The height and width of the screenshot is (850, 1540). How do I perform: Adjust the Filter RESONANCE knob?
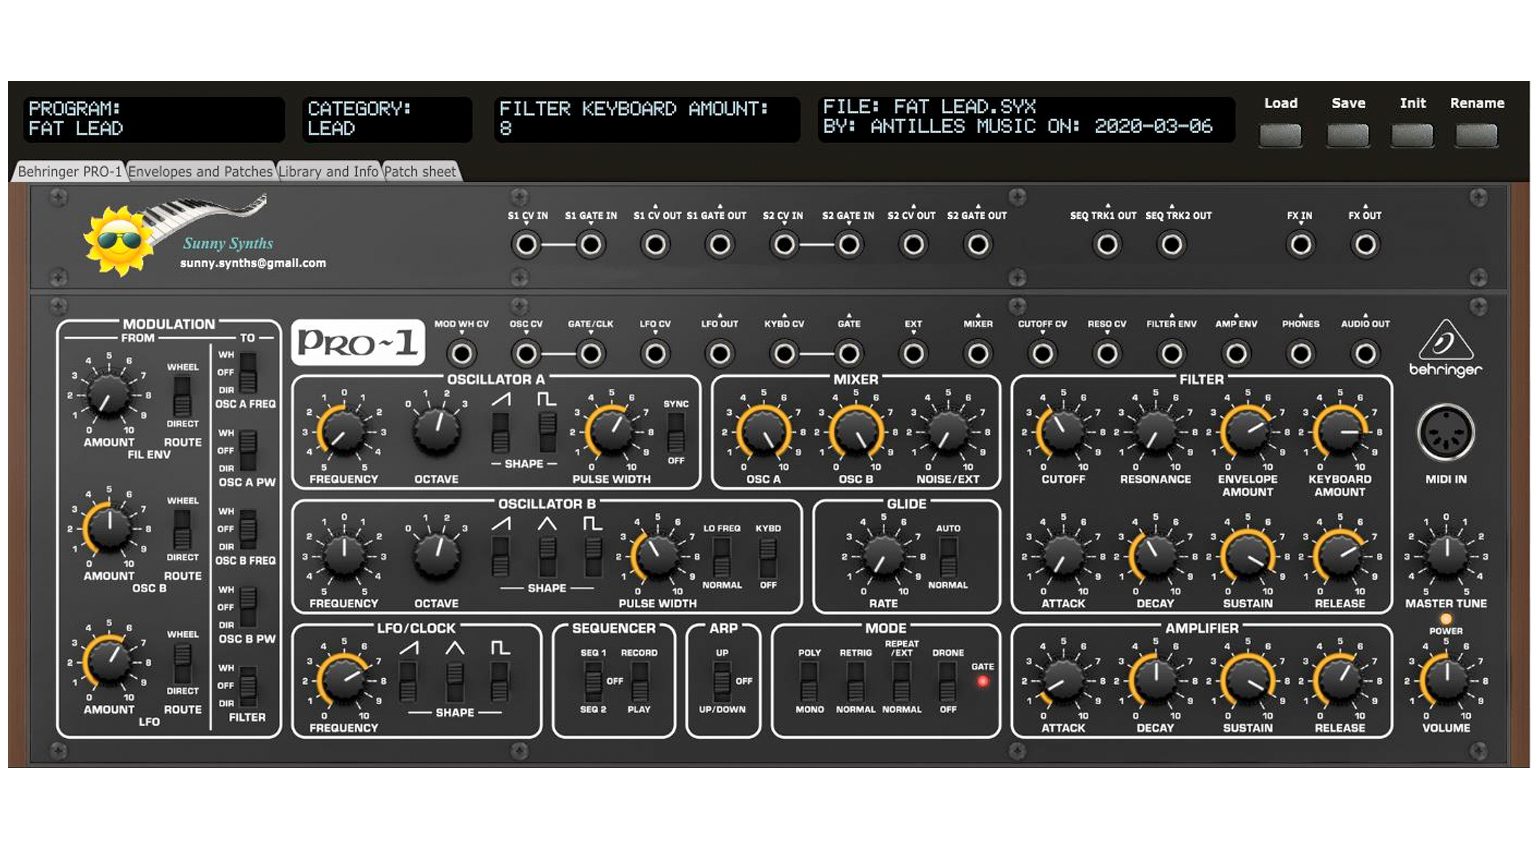[1154, 431]
